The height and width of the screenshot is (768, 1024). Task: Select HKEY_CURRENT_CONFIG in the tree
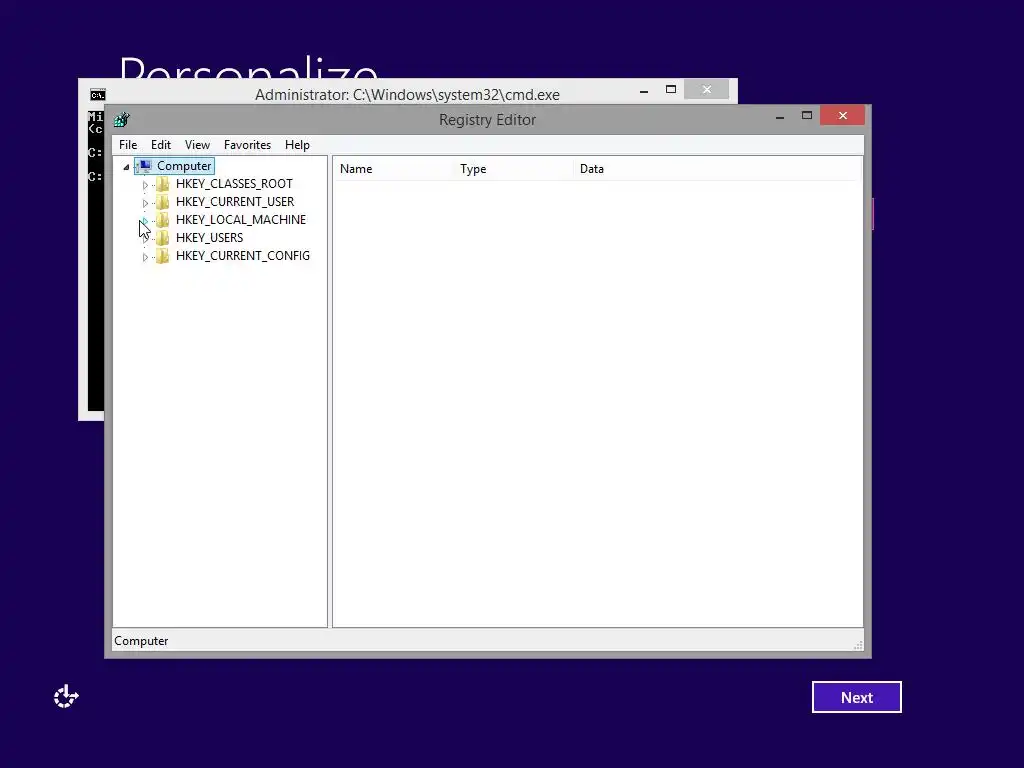(x=242, y=256)
